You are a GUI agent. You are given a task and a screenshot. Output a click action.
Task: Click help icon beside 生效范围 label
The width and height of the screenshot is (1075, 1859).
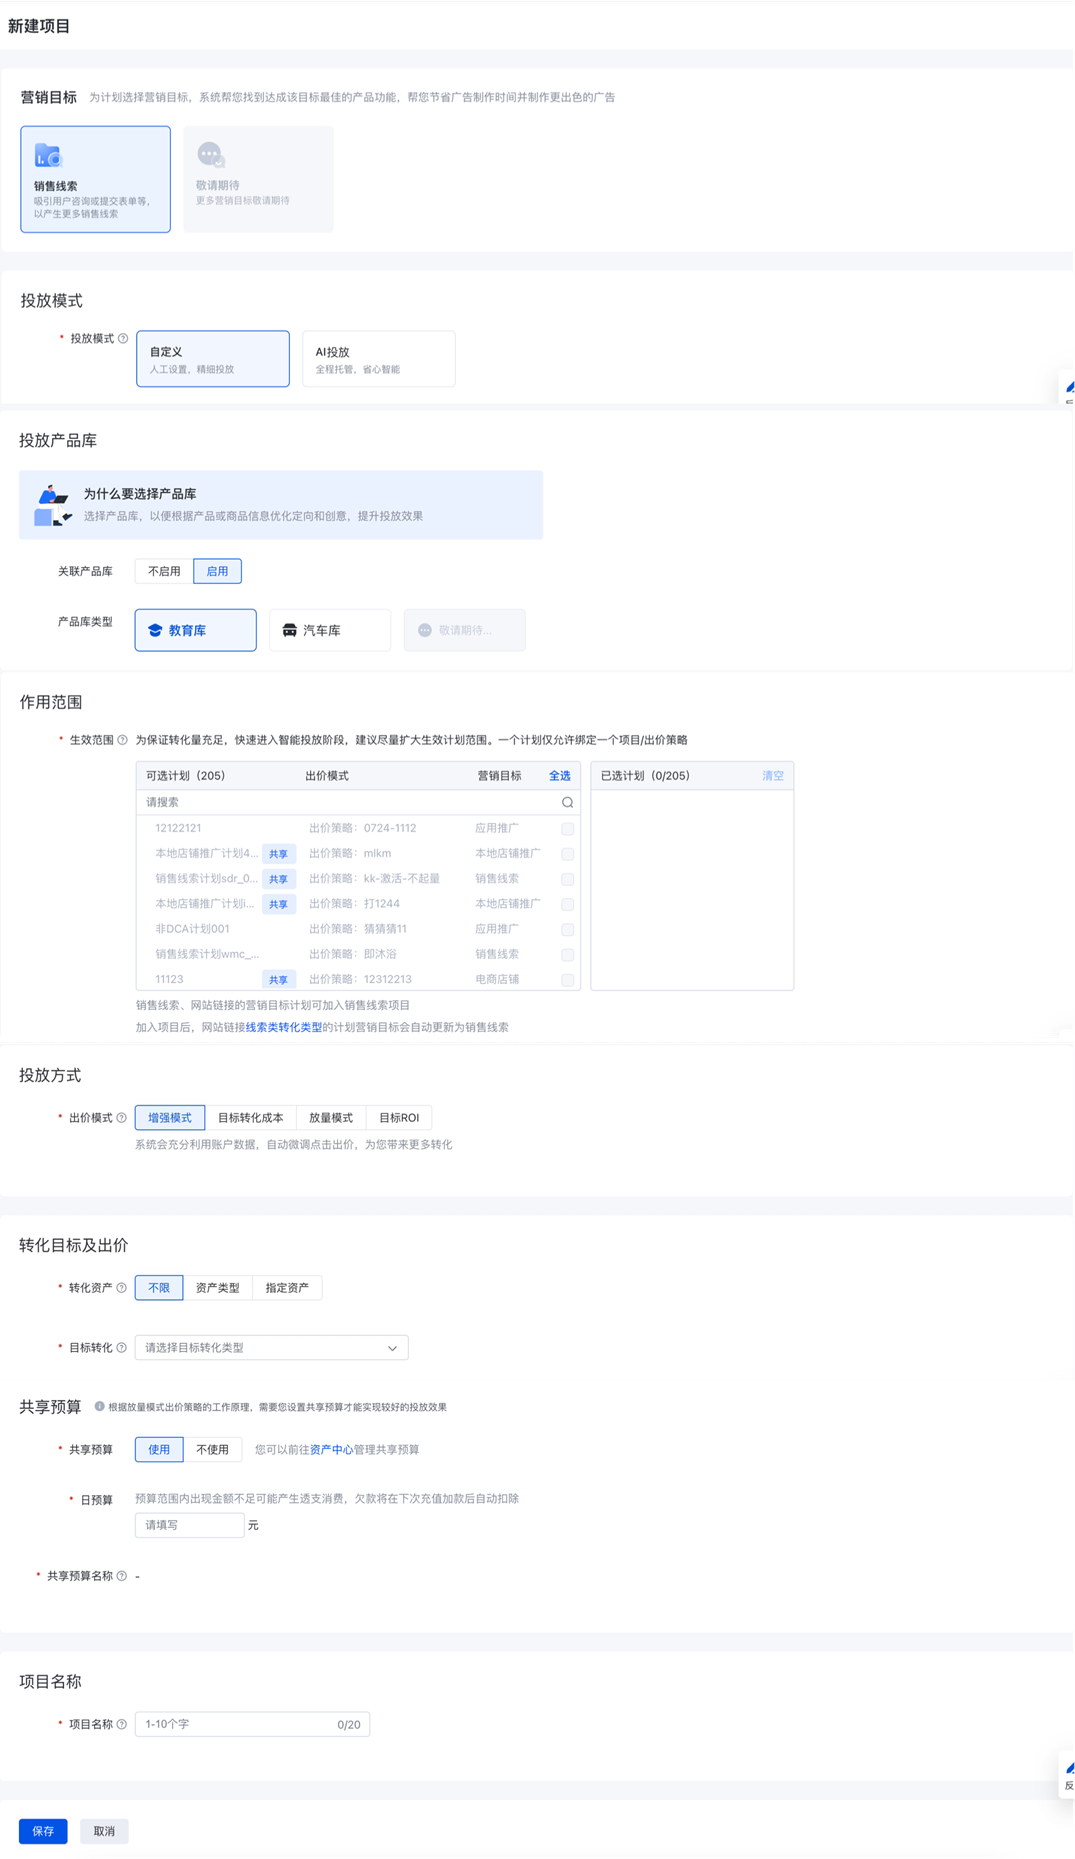coord(122,740)
